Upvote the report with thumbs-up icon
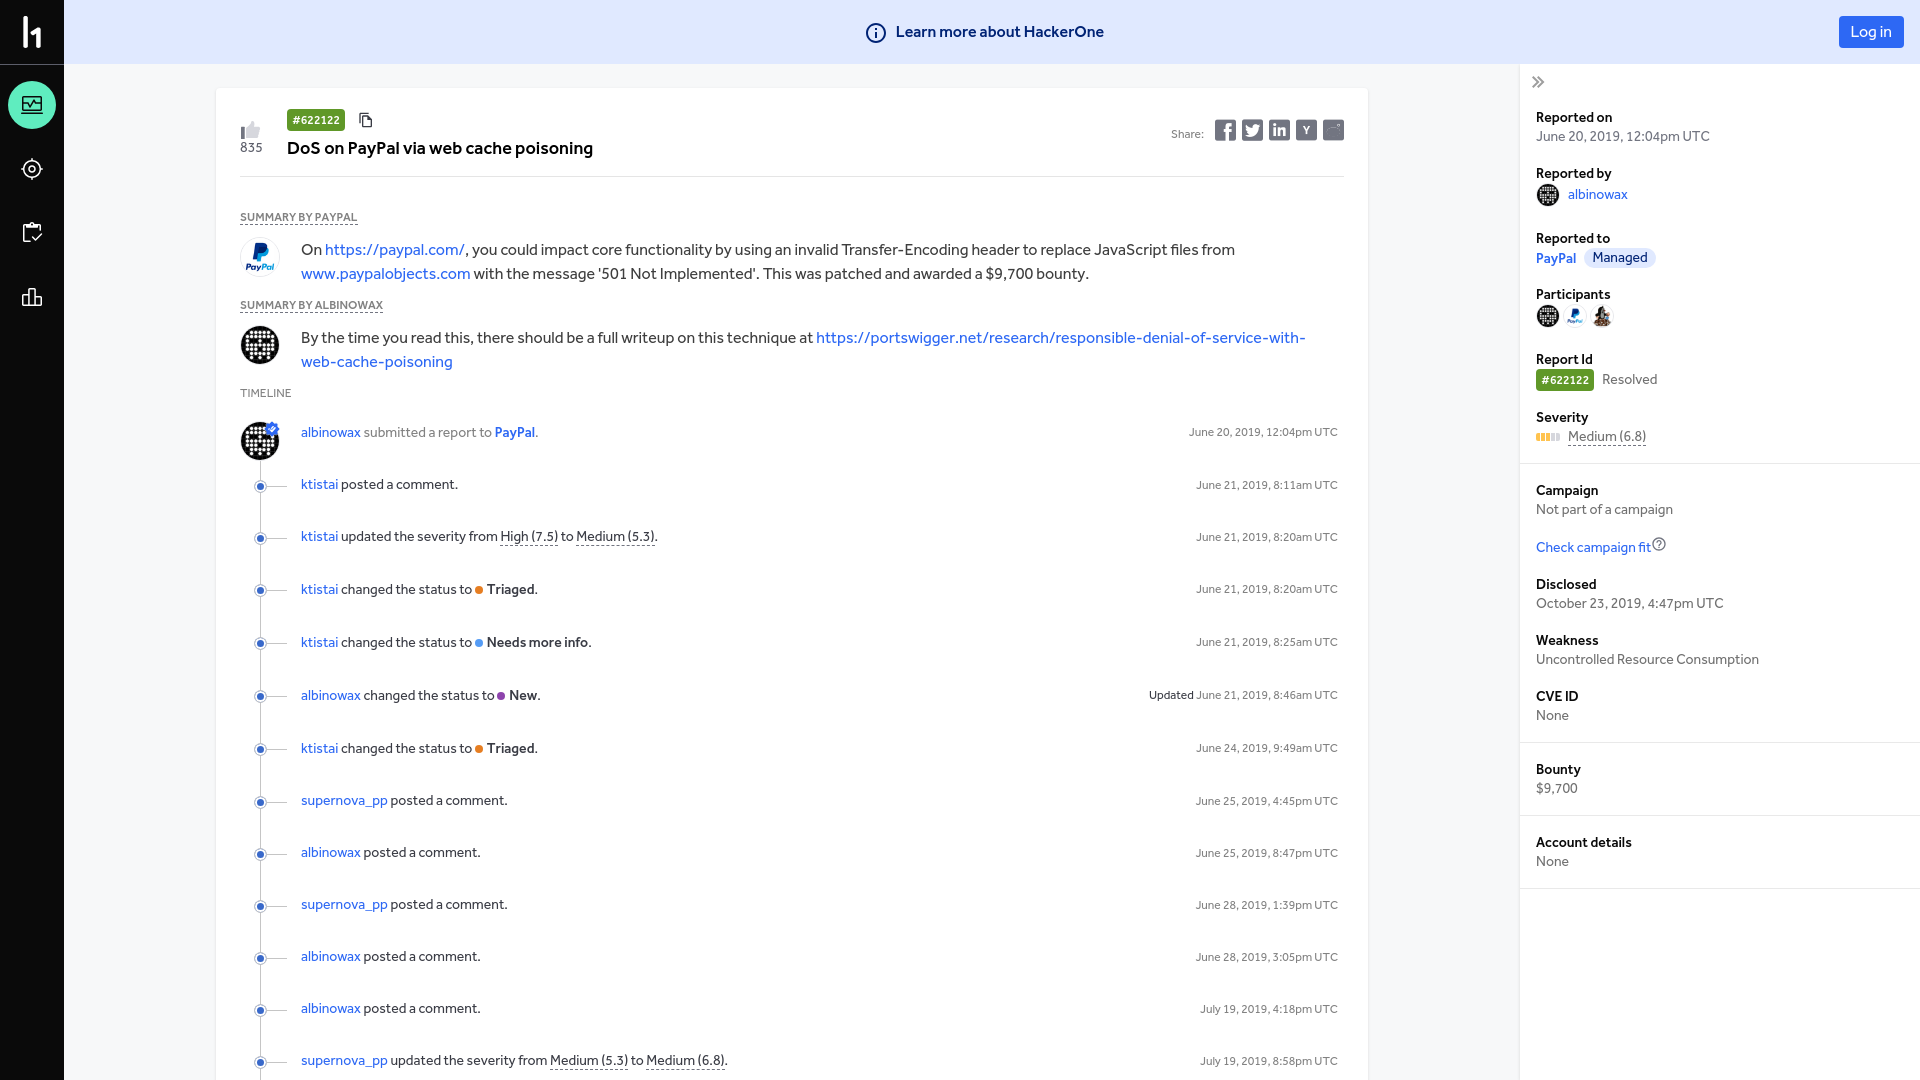This screenshot has width=1920, height=1080. tap(250, 130)
